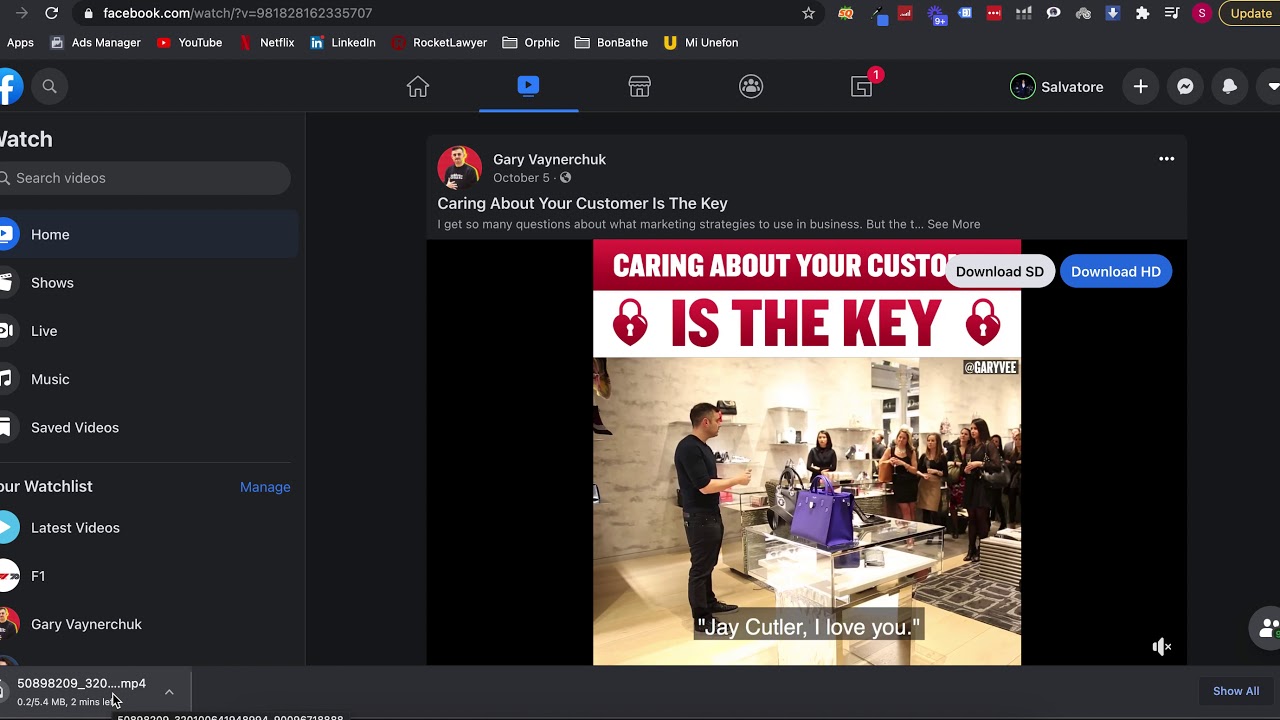Open the Ads Manager bookmark

95,43
